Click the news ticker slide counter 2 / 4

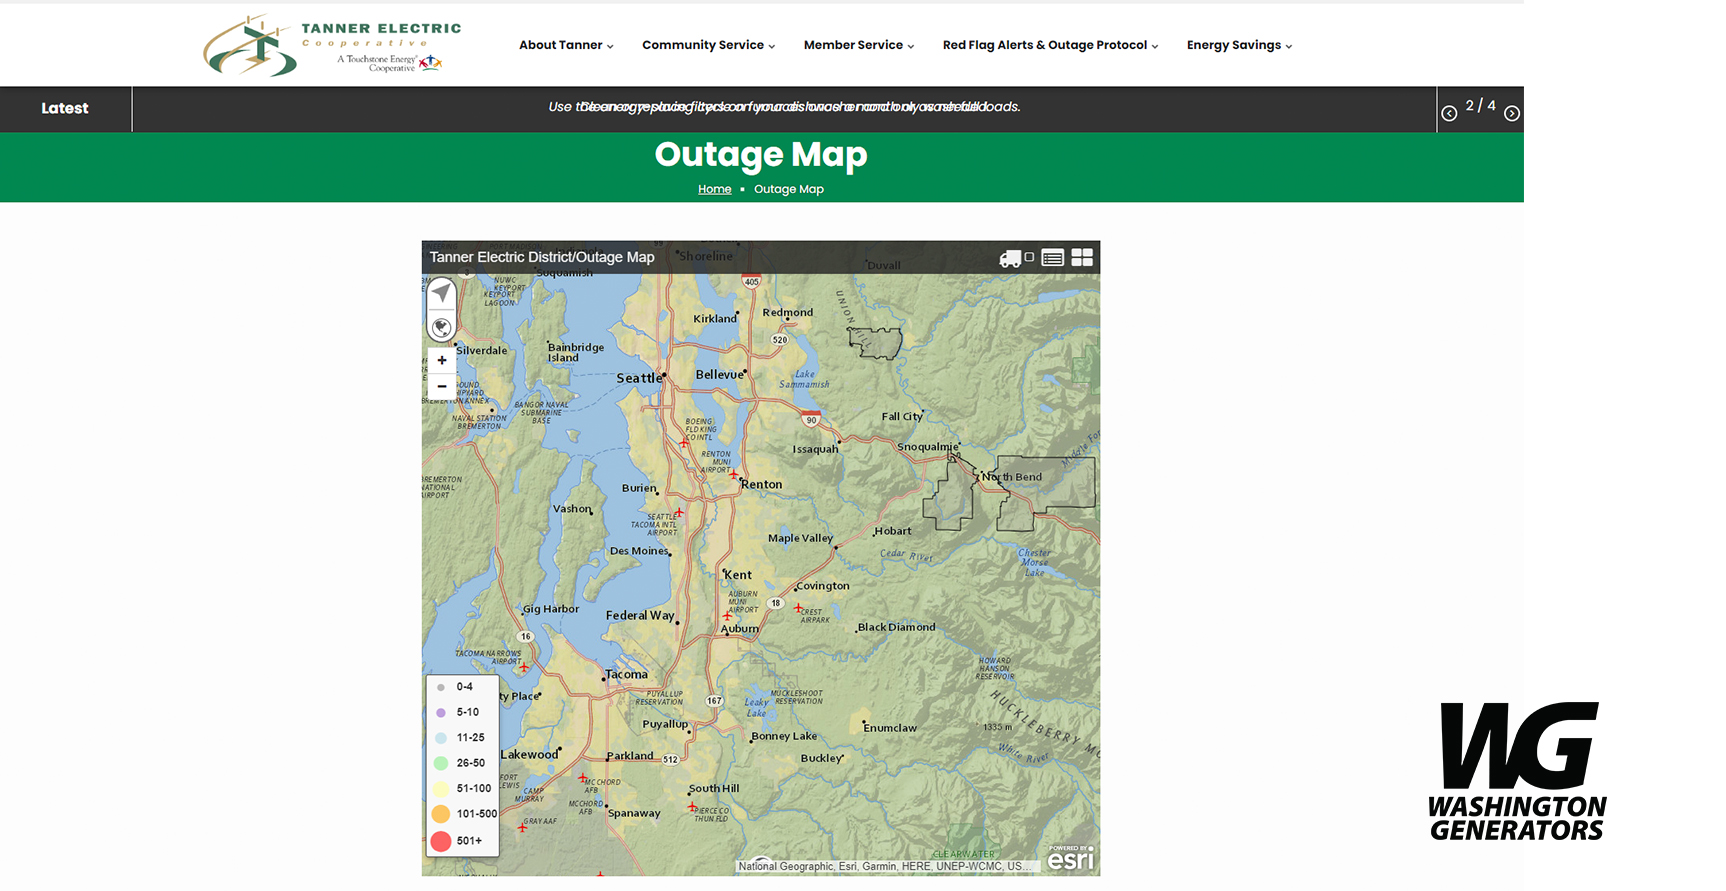(1481, 105)
